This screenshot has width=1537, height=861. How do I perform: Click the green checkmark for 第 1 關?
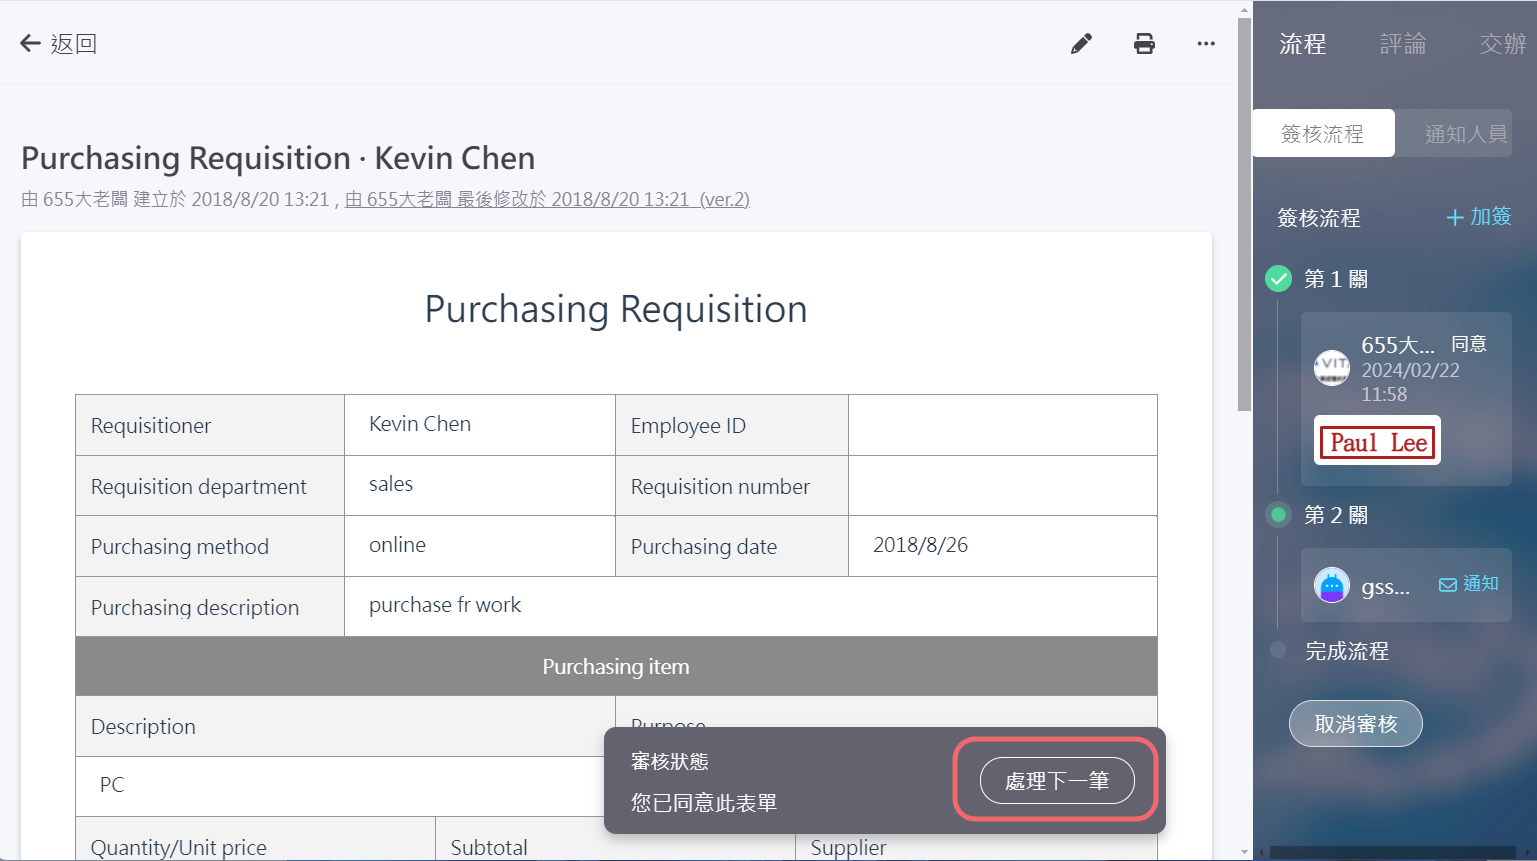click(1278, 279)
